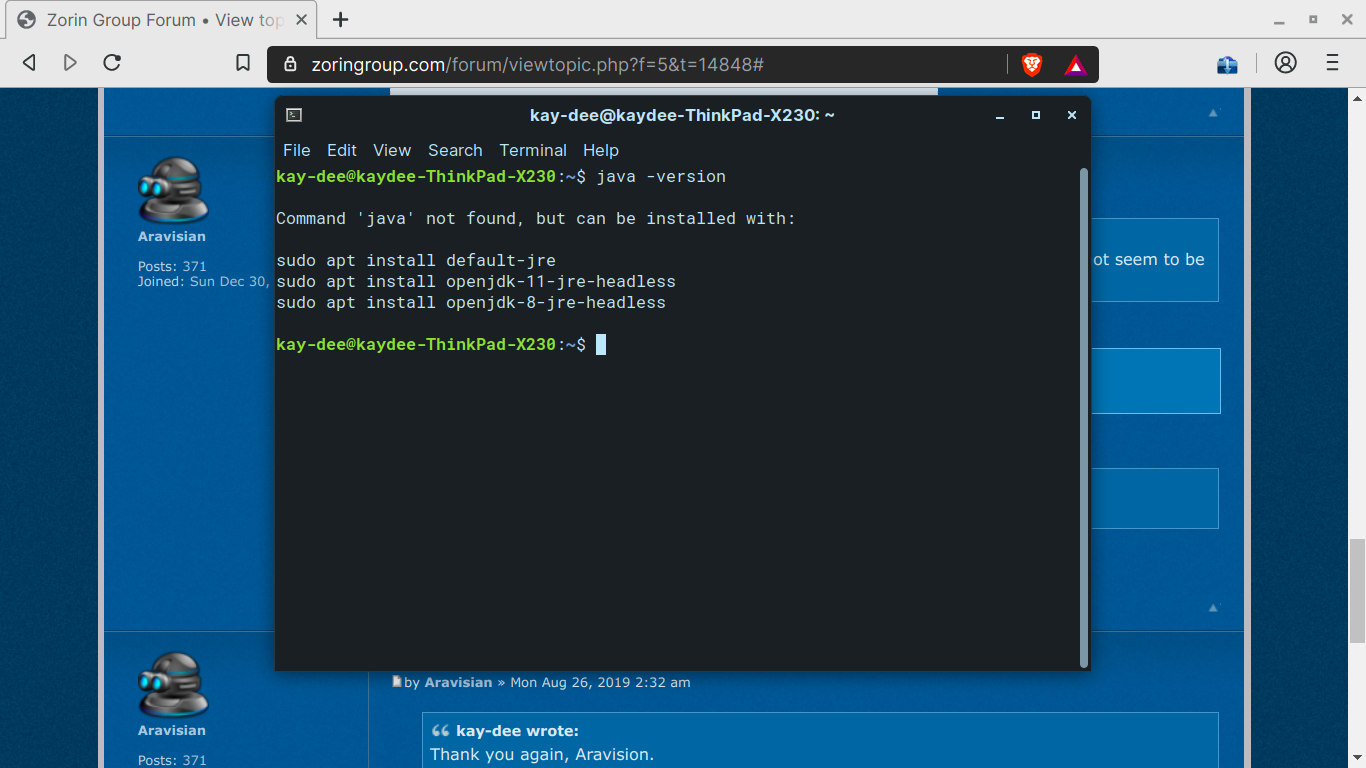Go forward with the navigation arrow

70,63
